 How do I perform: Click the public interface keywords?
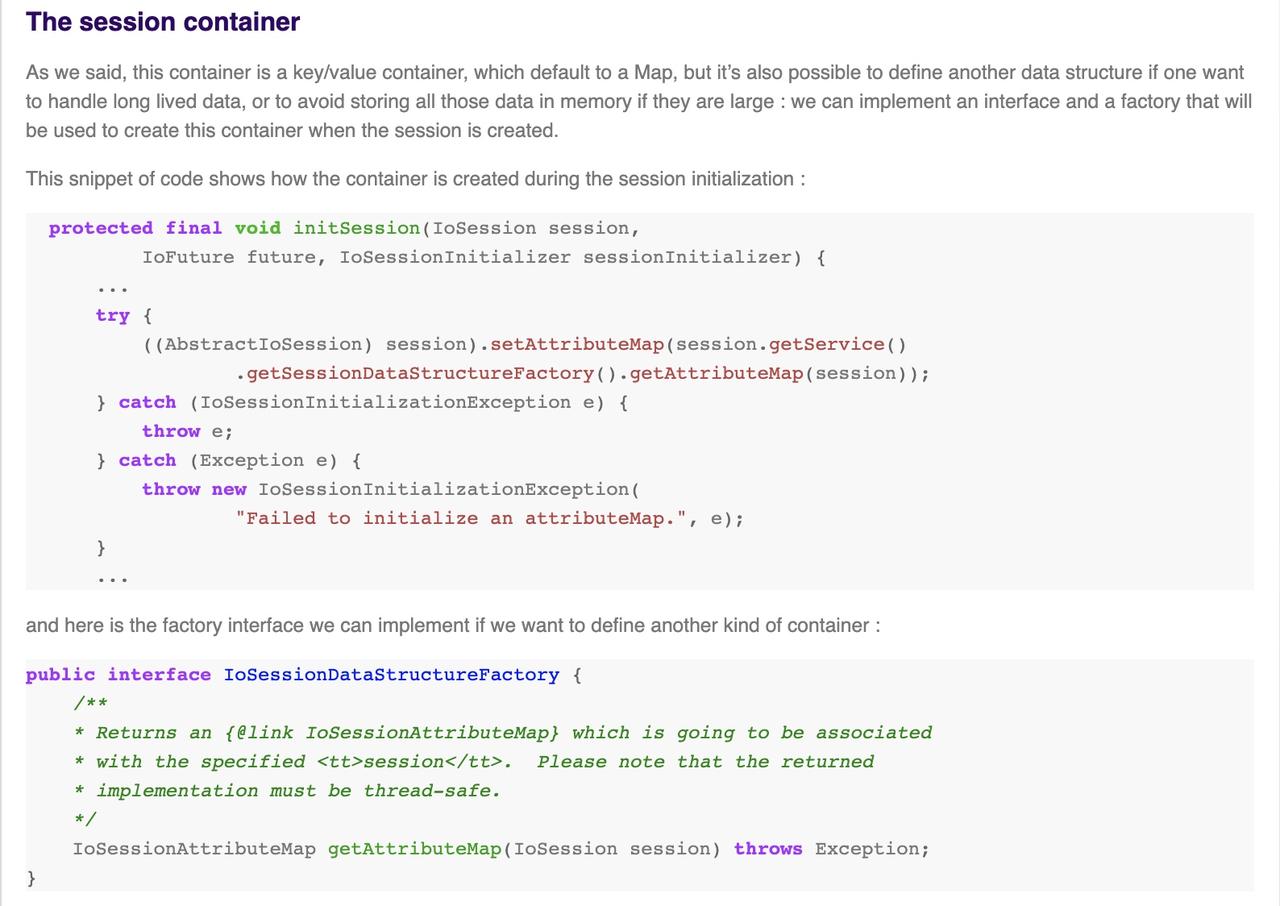coord(118,675)
